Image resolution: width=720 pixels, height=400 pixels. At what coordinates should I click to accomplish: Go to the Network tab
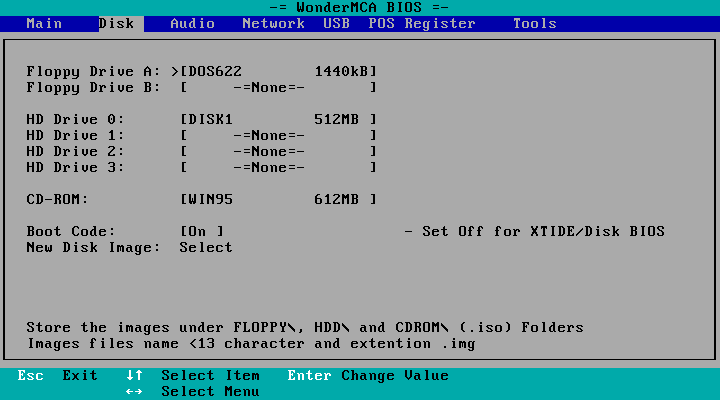[x=273, y=23]
